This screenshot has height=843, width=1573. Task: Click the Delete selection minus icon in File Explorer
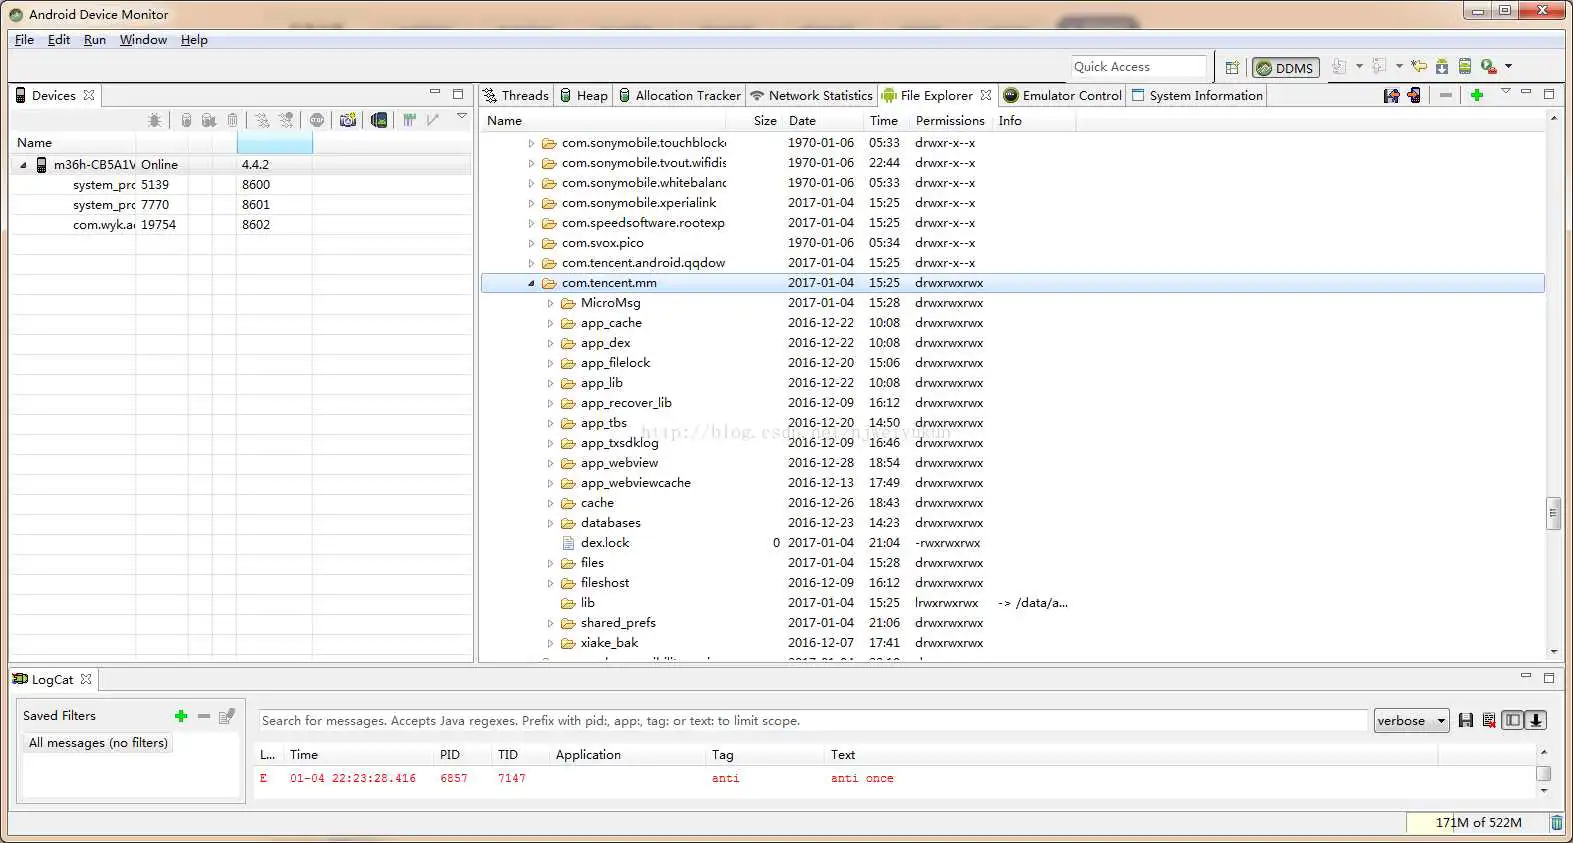(x=1446, y=95)
